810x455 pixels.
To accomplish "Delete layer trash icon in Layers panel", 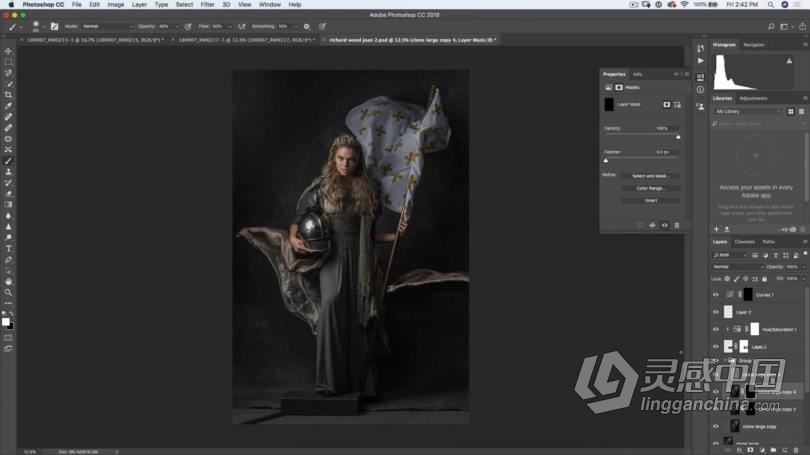I will pos(796,450).
